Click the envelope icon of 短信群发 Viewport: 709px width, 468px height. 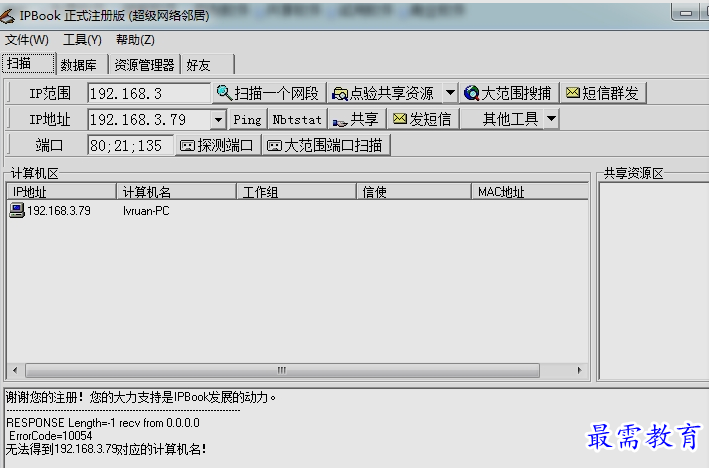(573, 93)
